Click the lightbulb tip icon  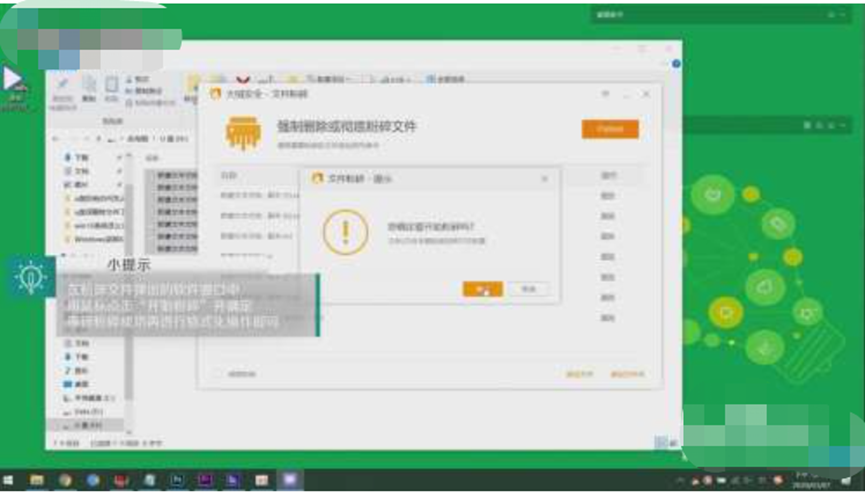(31, 276)
